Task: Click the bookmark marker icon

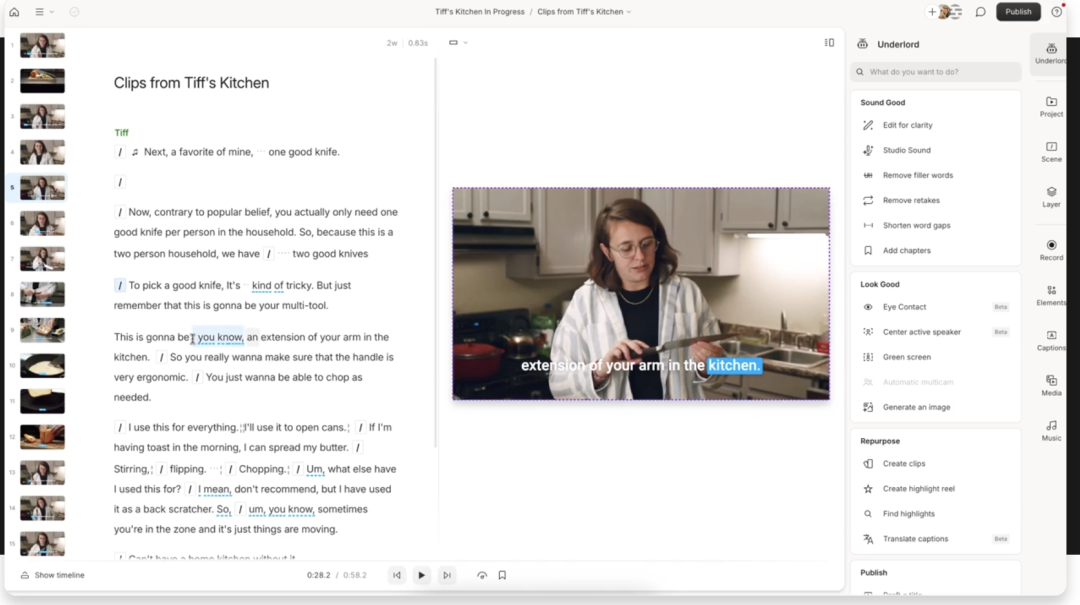Action: coord(502,575)
